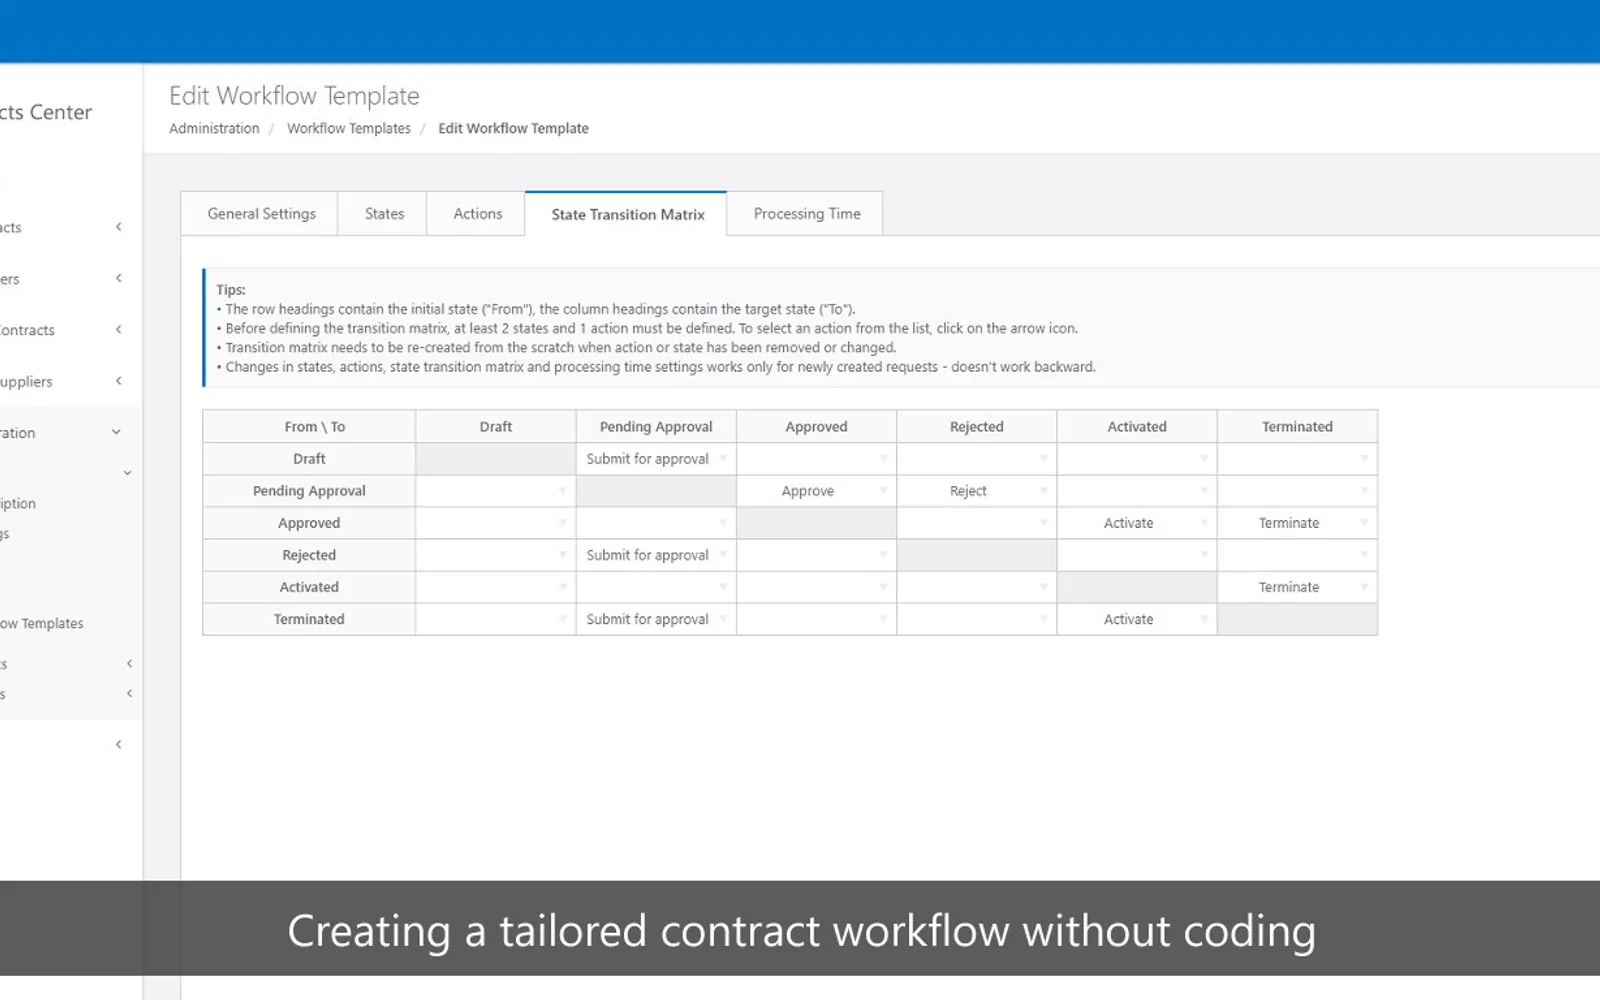Screen dimensions: 1600x1000
Task: Collapse the Administration sidebar section chevron
Action: [117, 432]
